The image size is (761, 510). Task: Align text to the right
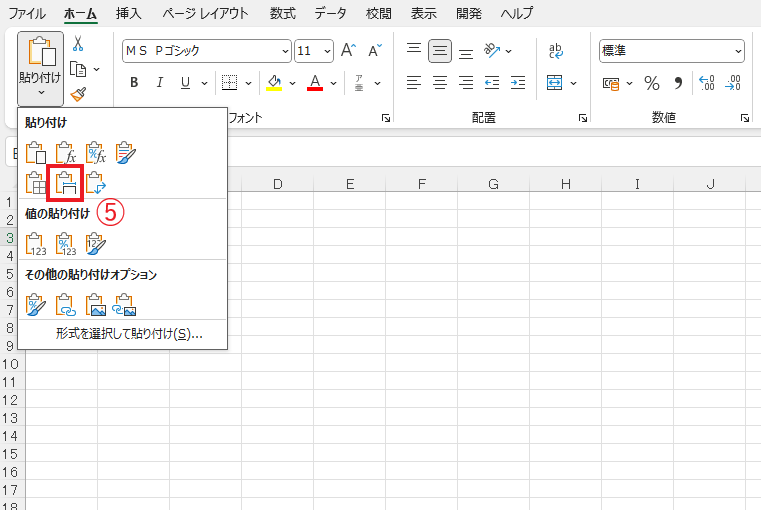click(466, 82)
